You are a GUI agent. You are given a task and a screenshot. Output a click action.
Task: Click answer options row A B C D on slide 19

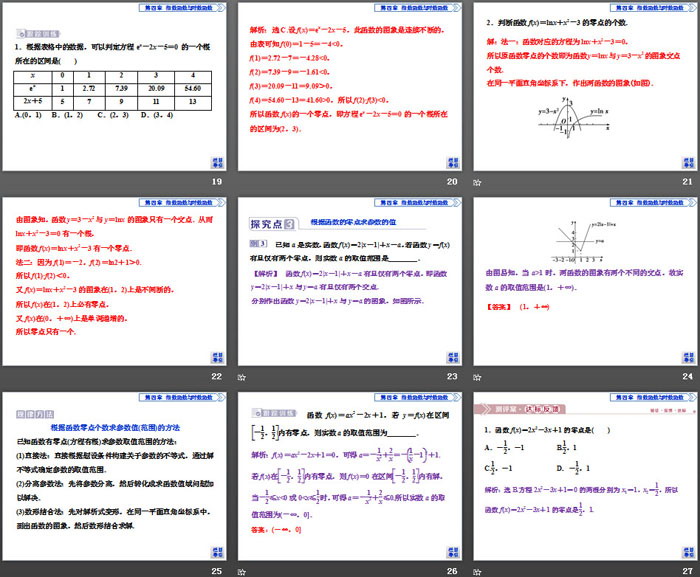point(94,115)
